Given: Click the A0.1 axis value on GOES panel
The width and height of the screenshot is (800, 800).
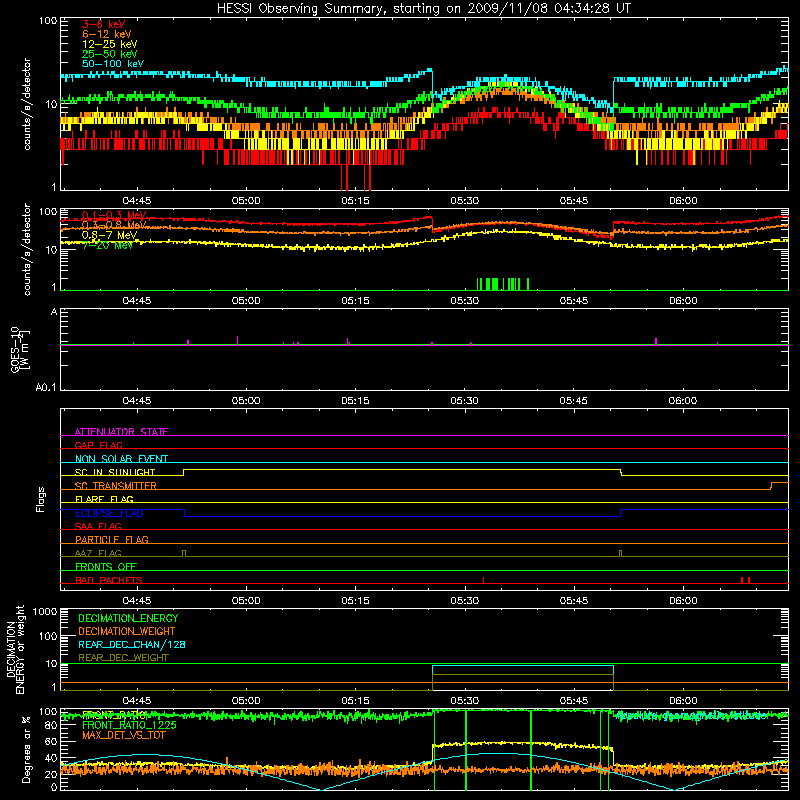Looking at the screenshot, I should [46, 388].
